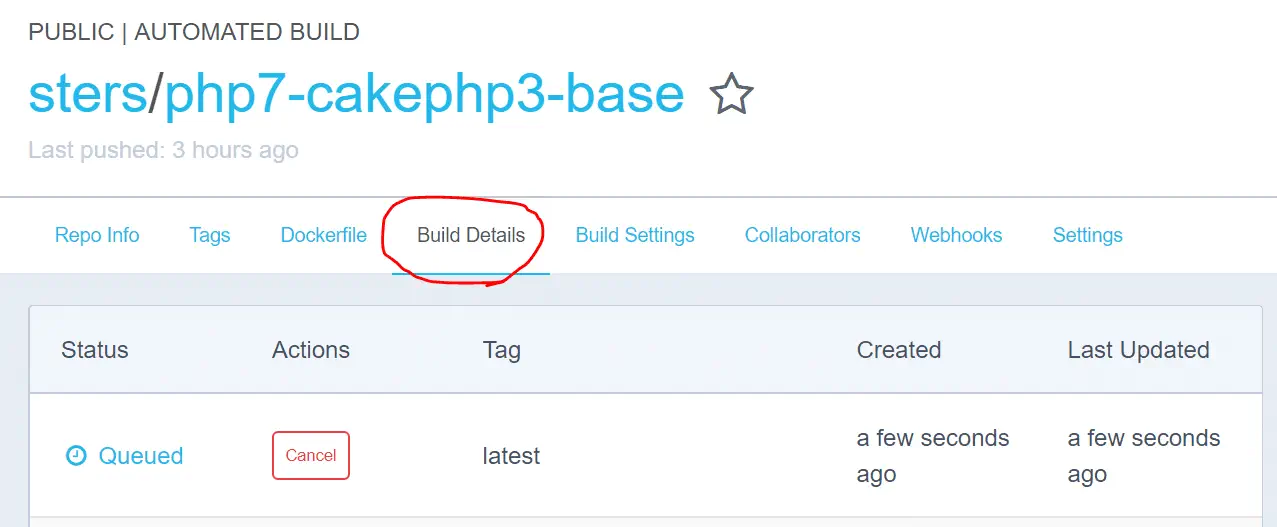1277x527 pixels.
Task: Star the php7-cakephp3-base repository
Action: pyautogui.click(x=731, y=95)
